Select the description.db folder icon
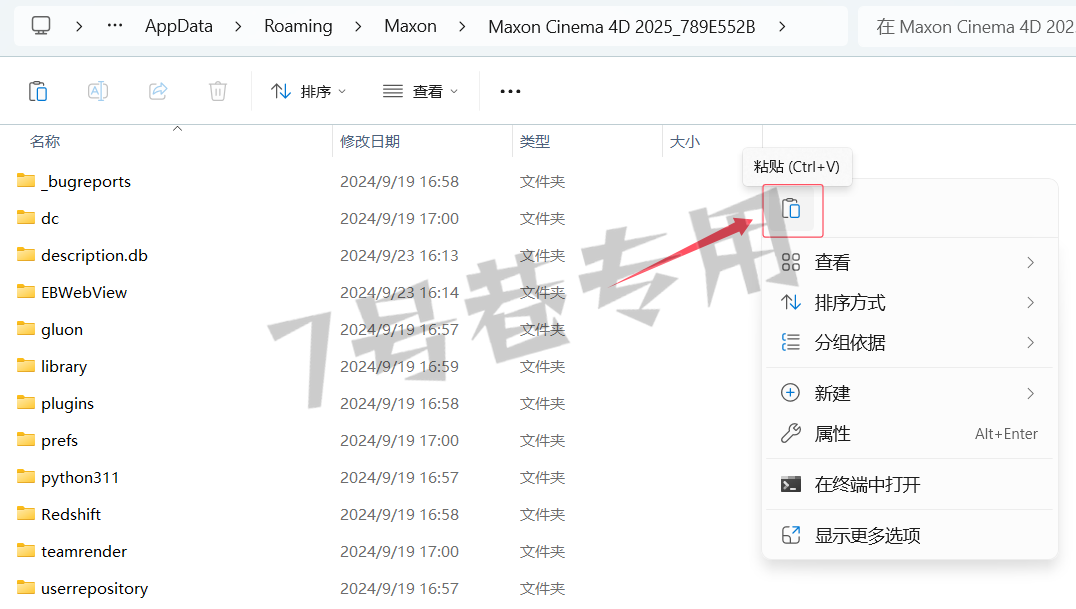The width and height of the screenshot is (1076, 609). click(26, 255)
